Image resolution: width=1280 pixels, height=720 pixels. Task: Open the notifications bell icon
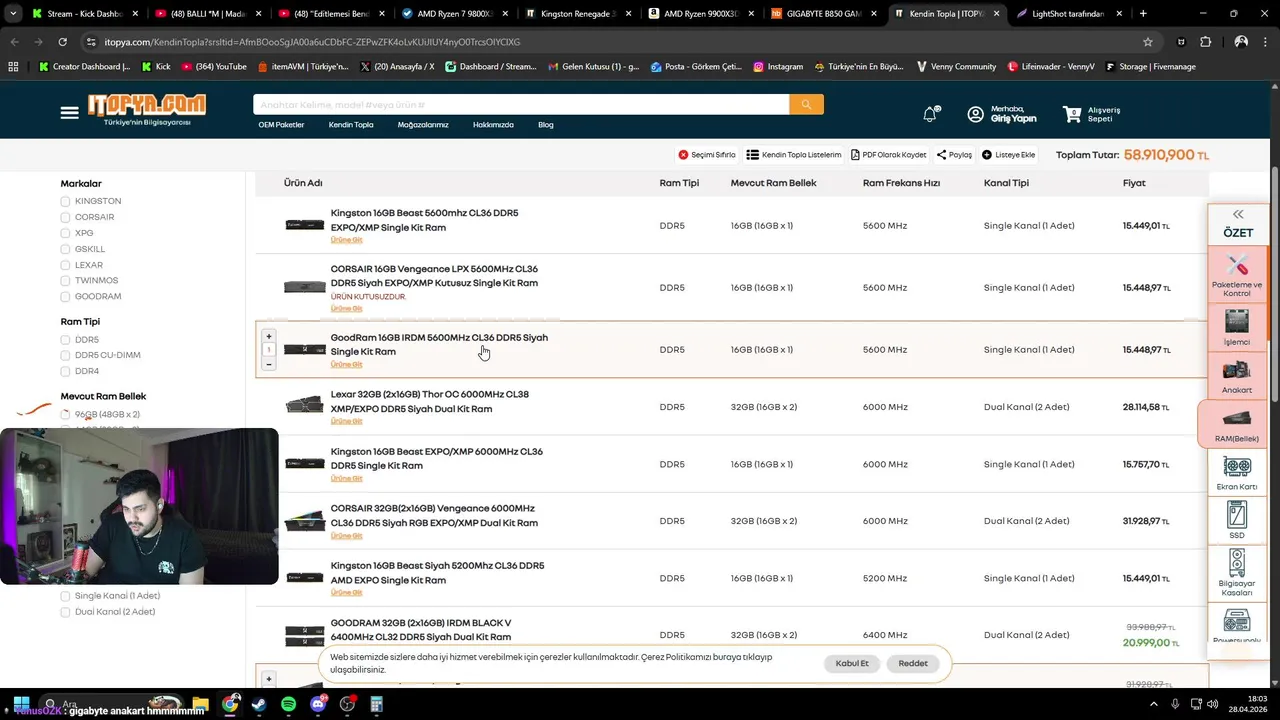(930, 114)
